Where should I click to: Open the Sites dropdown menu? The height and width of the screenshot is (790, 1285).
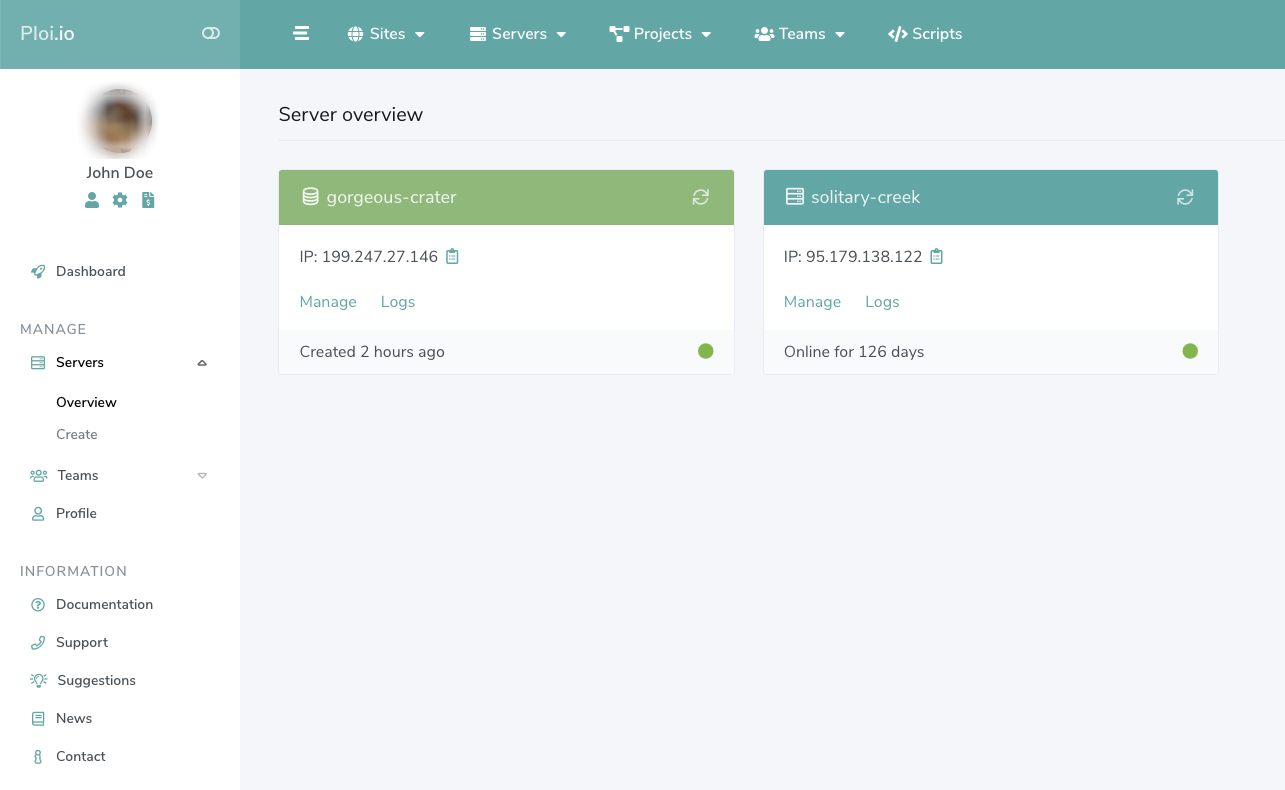click(386, 34)
